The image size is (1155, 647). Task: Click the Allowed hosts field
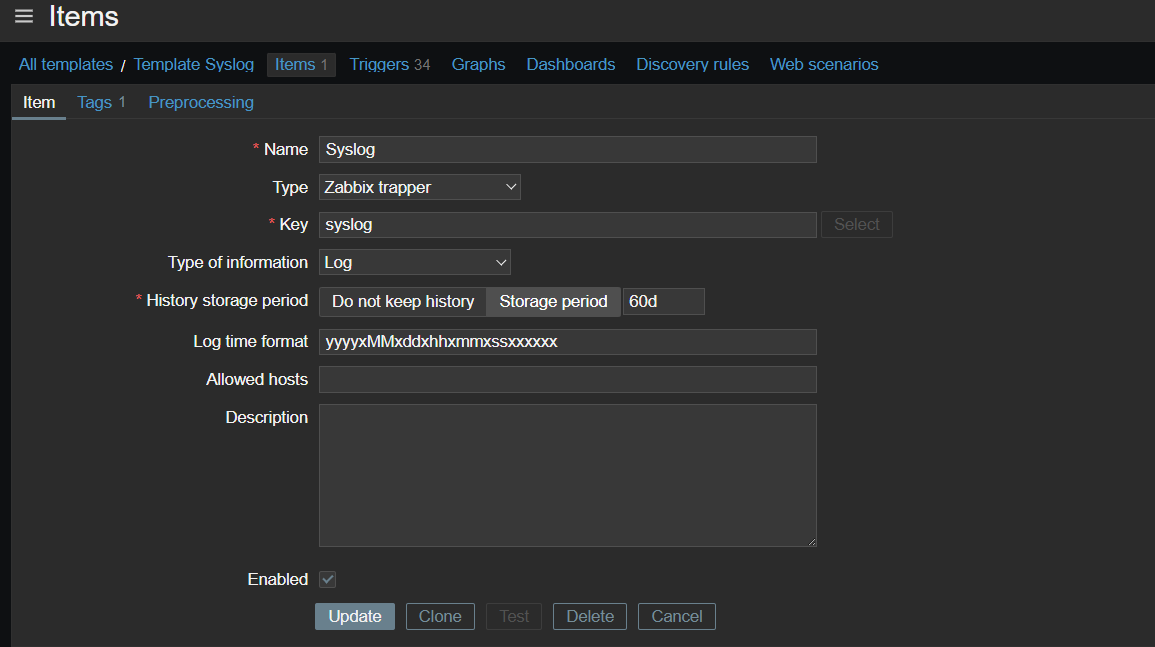click(567, 380)
